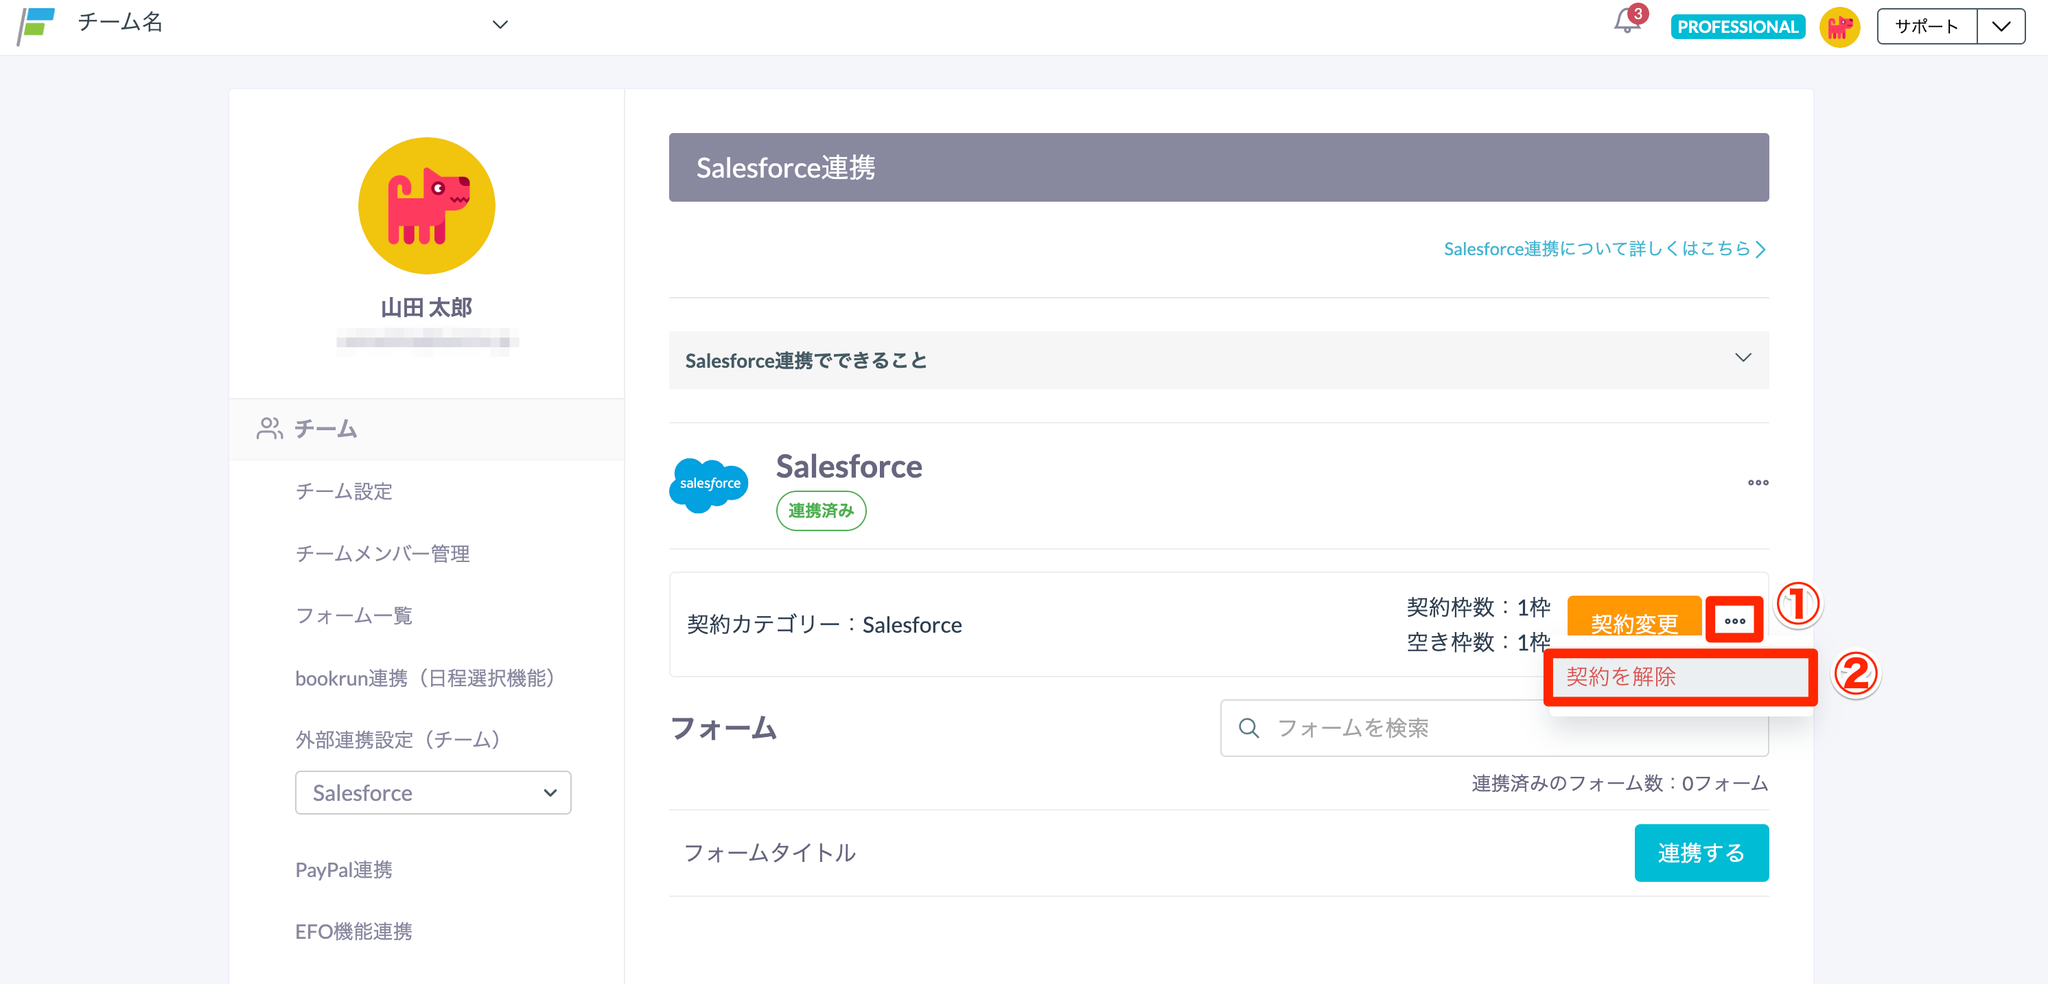2048x984 pixels.
Task: Click the orange '契約変更' button
Action: (x=1633, y=622)
